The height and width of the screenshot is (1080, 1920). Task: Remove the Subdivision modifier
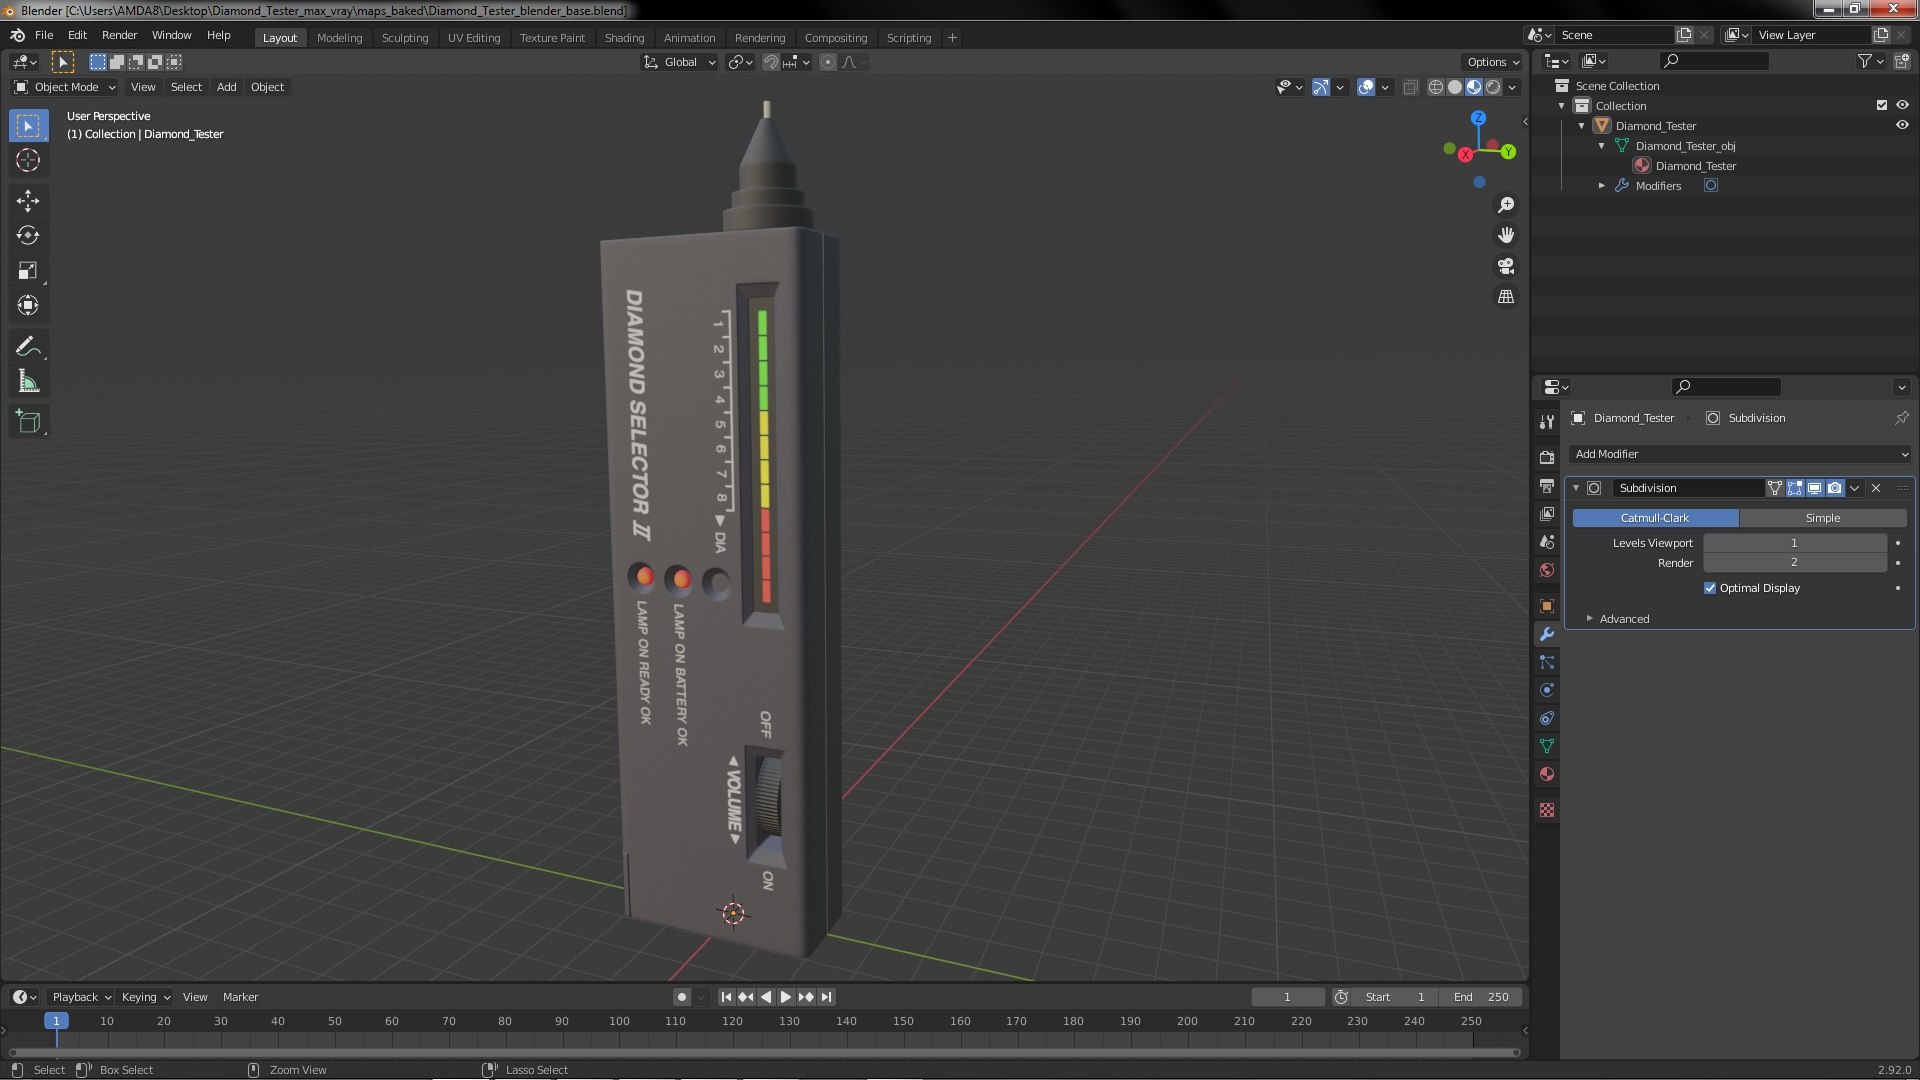1876,488
